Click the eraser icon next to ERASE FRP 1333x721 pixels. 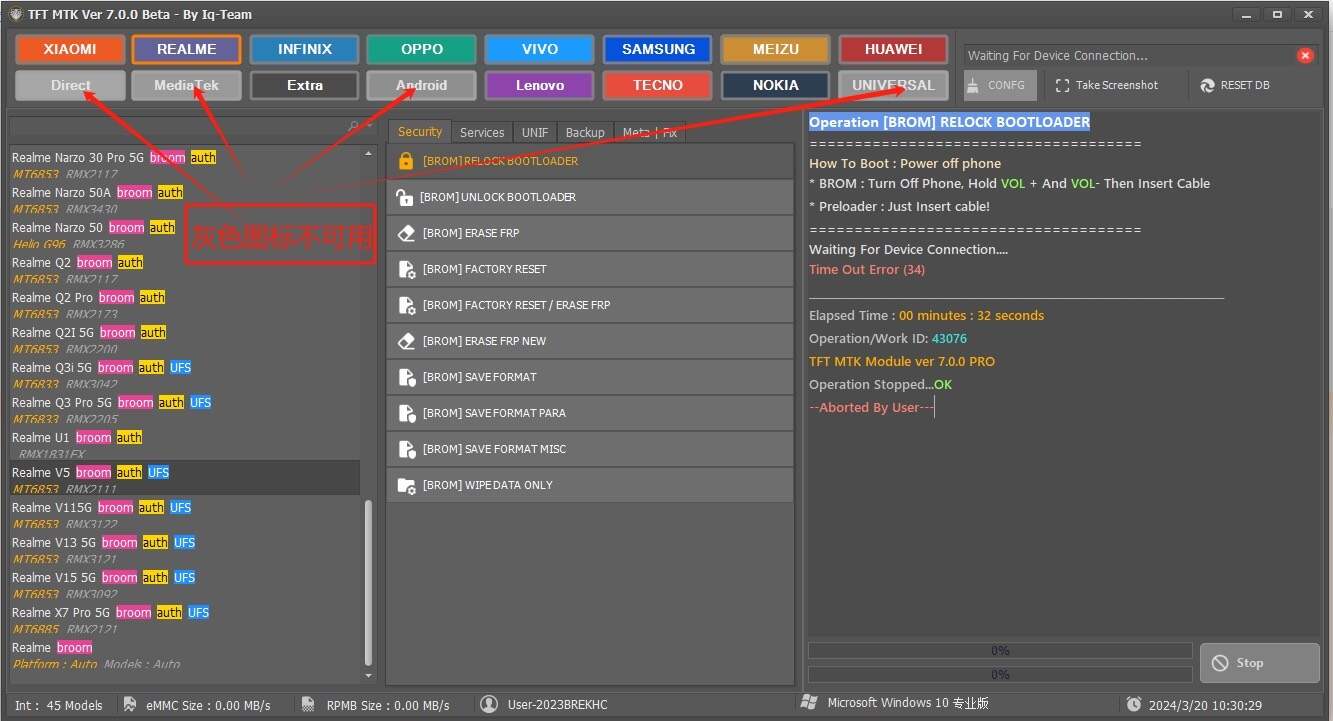coord(406,232)
